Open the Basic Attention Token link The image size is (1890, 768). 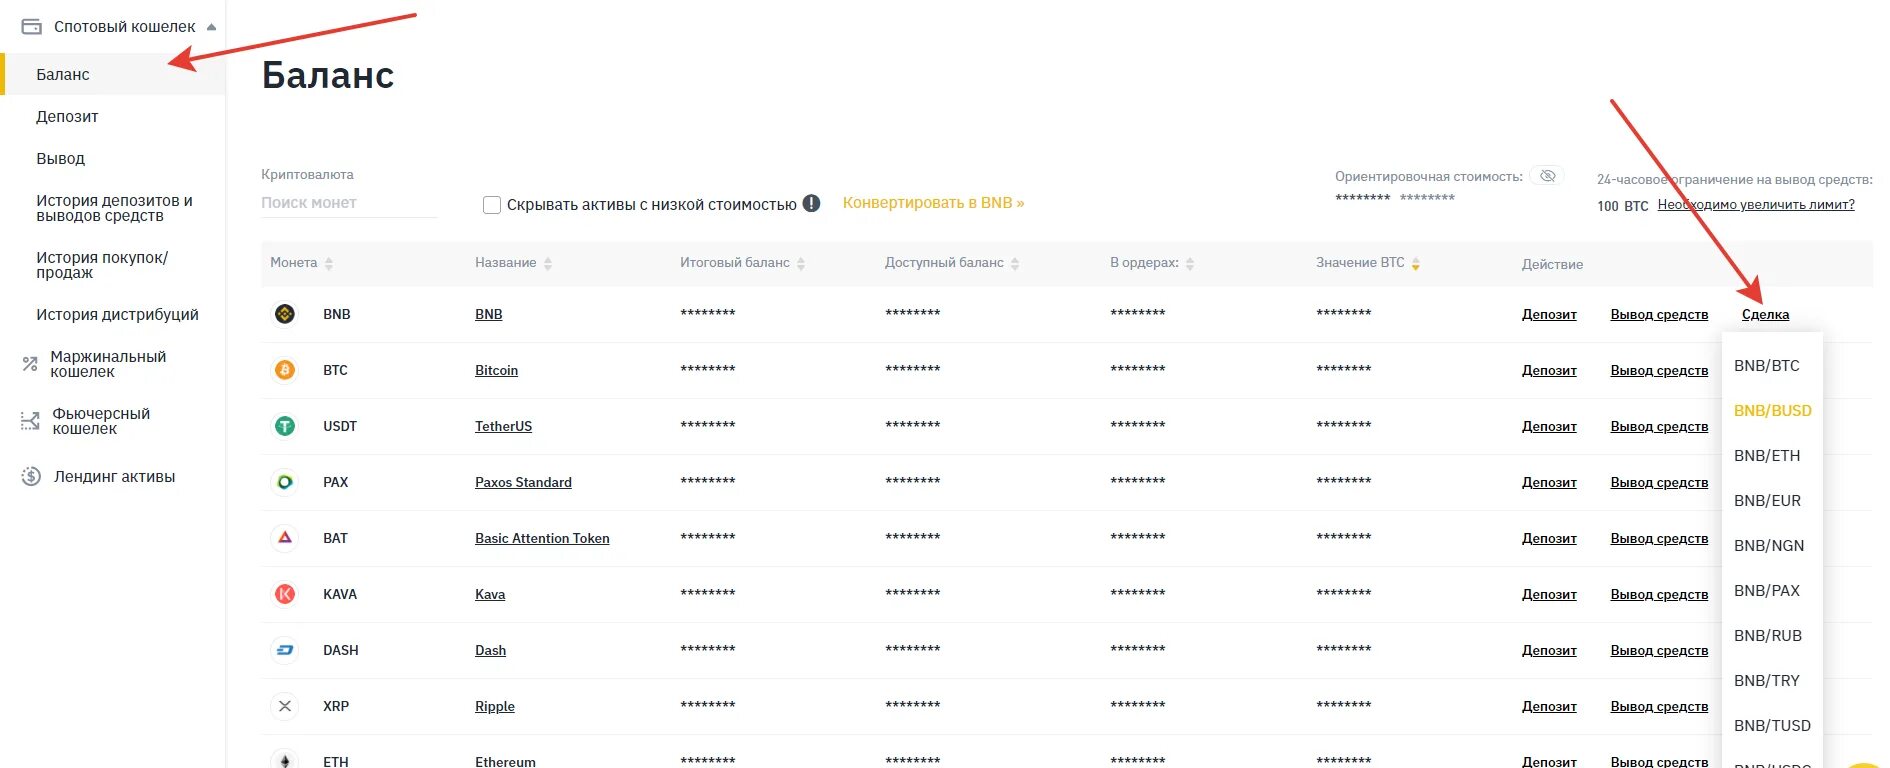point(542,538)
